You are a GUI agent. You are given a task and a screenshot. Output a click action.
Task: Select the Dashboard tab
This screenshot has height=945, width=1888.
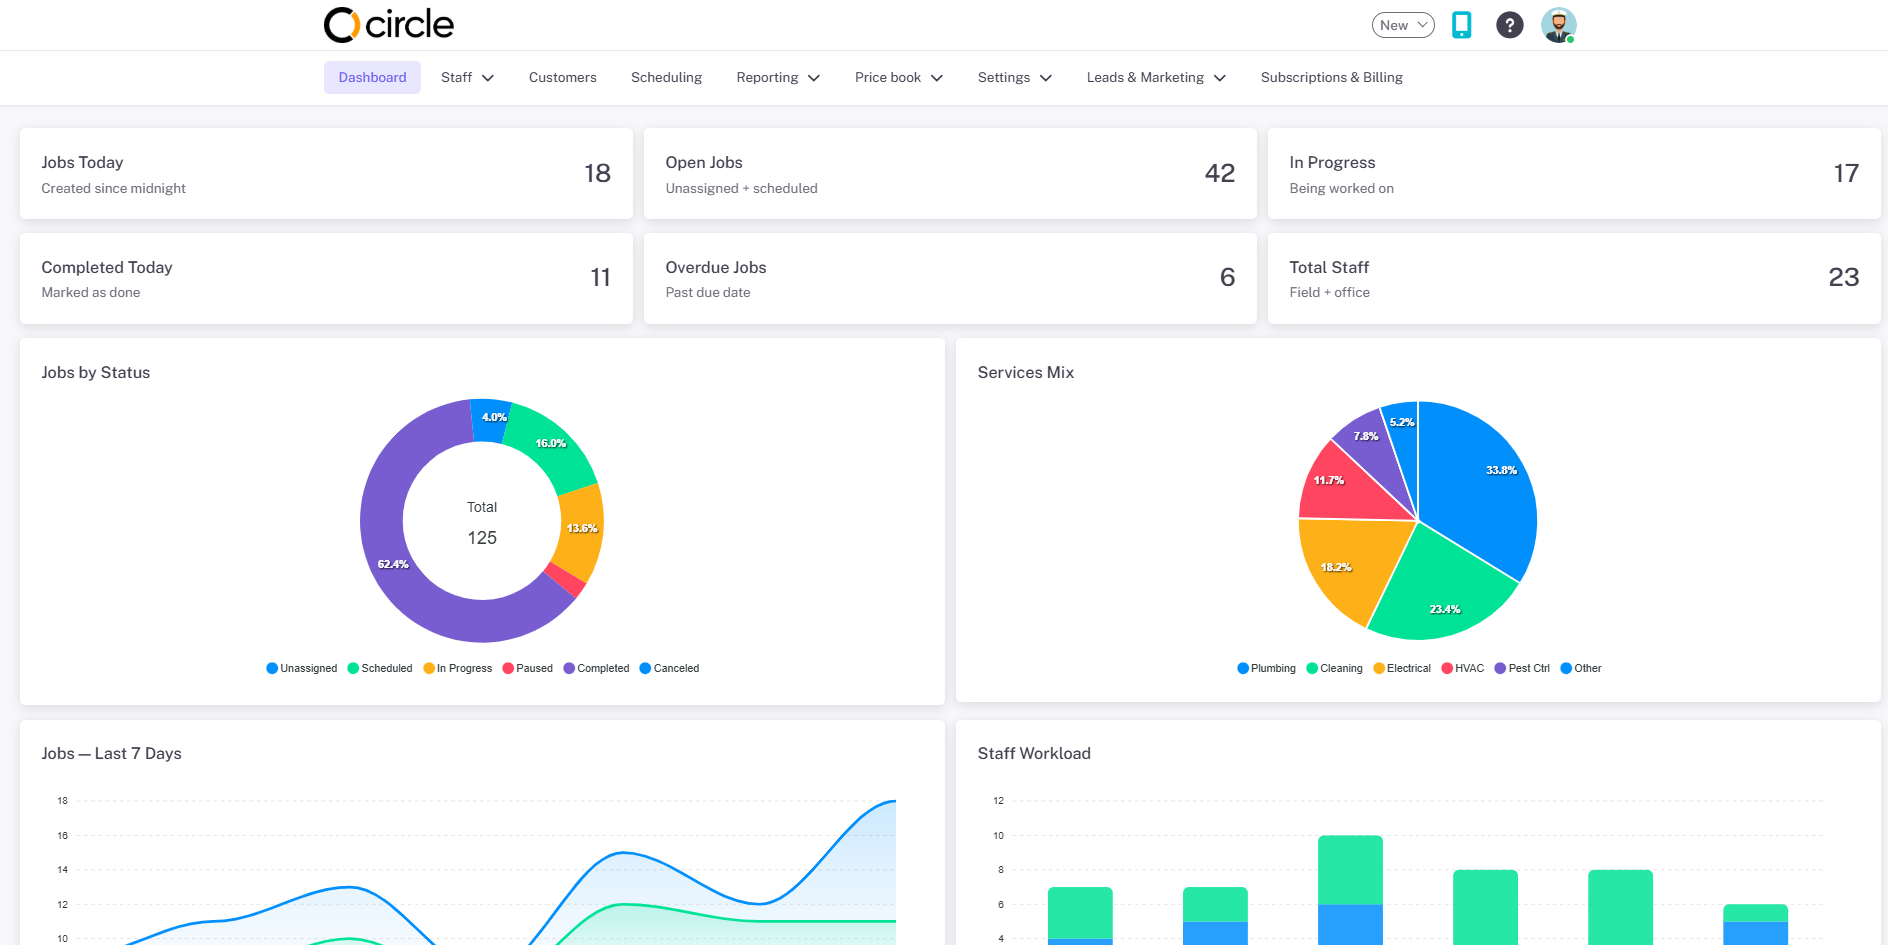[x=372, y=77]
